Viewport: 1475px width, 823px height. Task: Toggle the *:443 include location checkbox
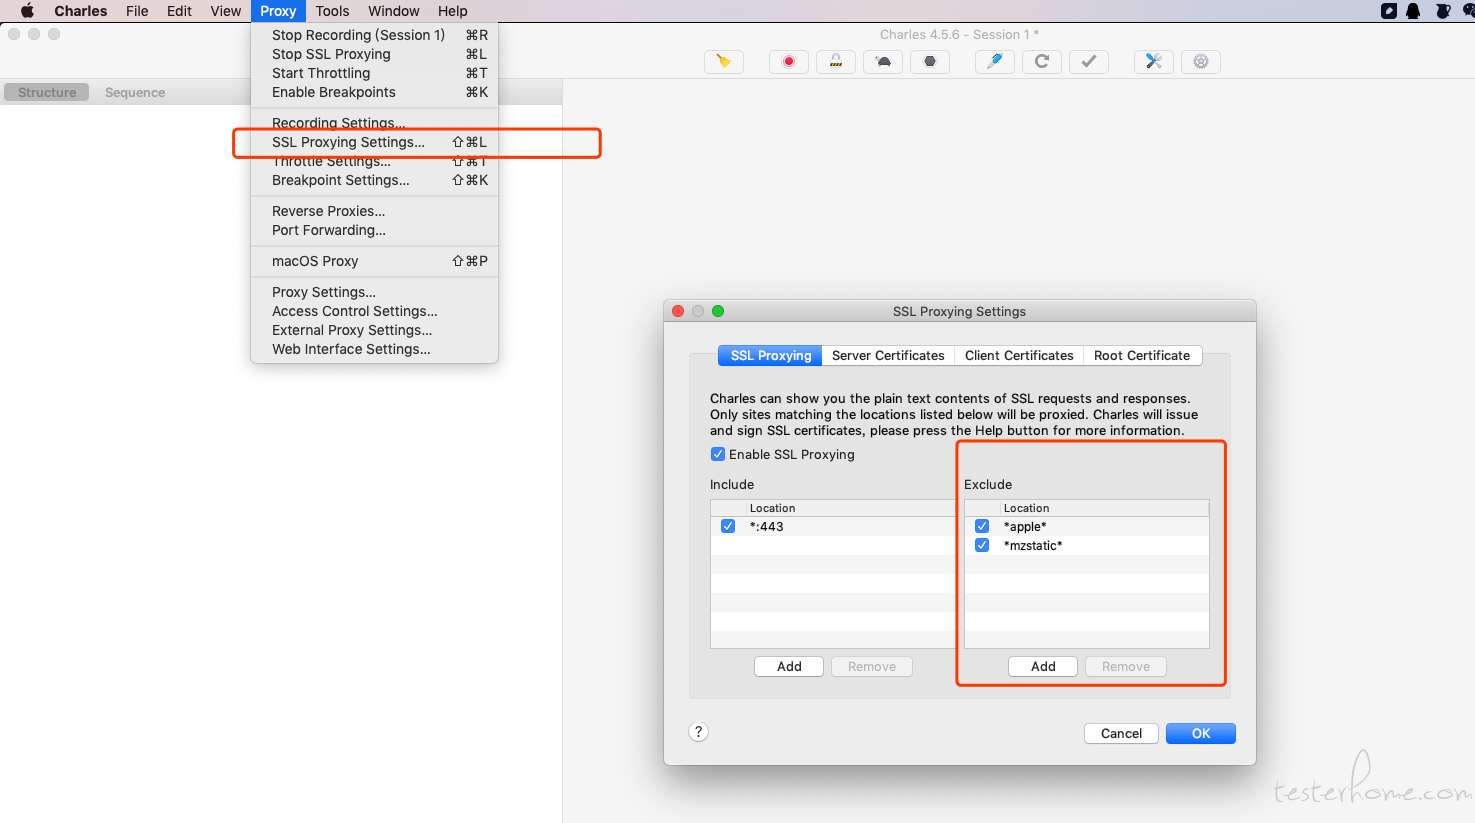[x=728, y=526]
